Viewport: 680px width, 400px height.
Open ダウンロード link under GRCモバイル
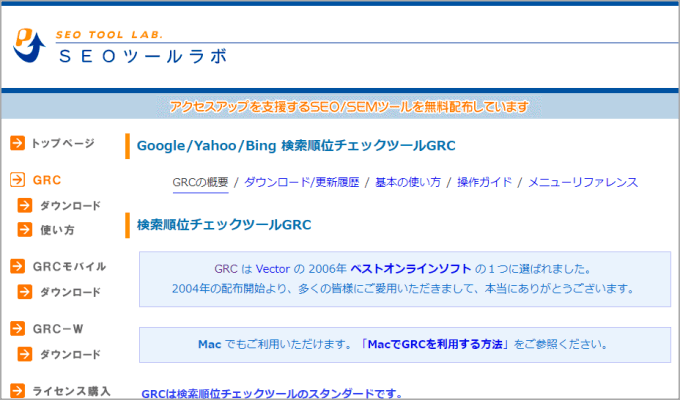(70, 292)
